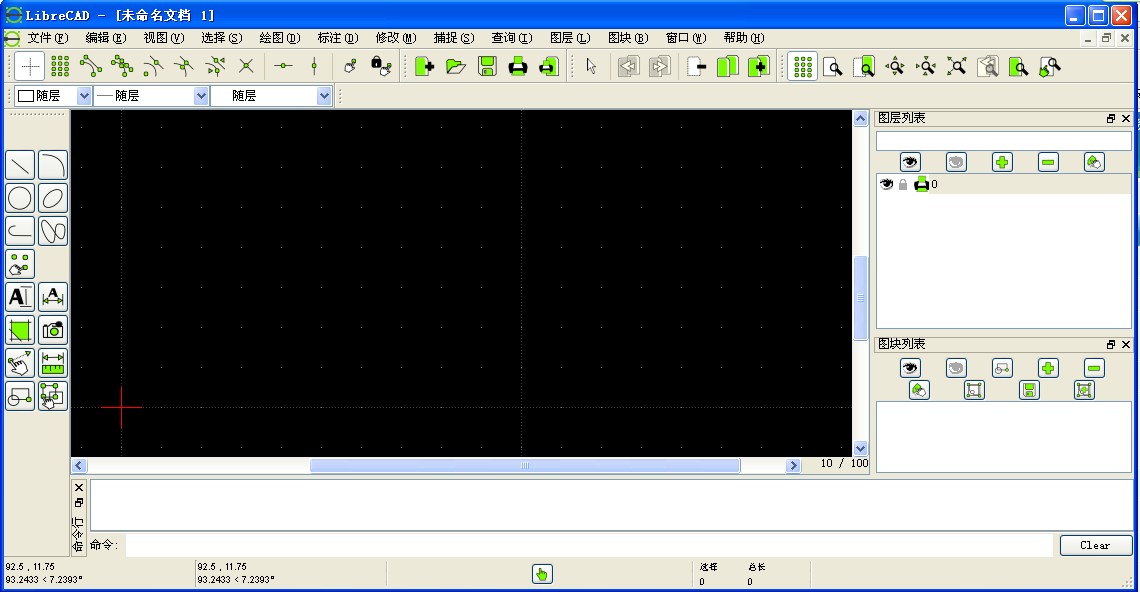Click the horizontal scrollbar thumb under canvas
Viewport: 1140px width, 592px height.
525,466
